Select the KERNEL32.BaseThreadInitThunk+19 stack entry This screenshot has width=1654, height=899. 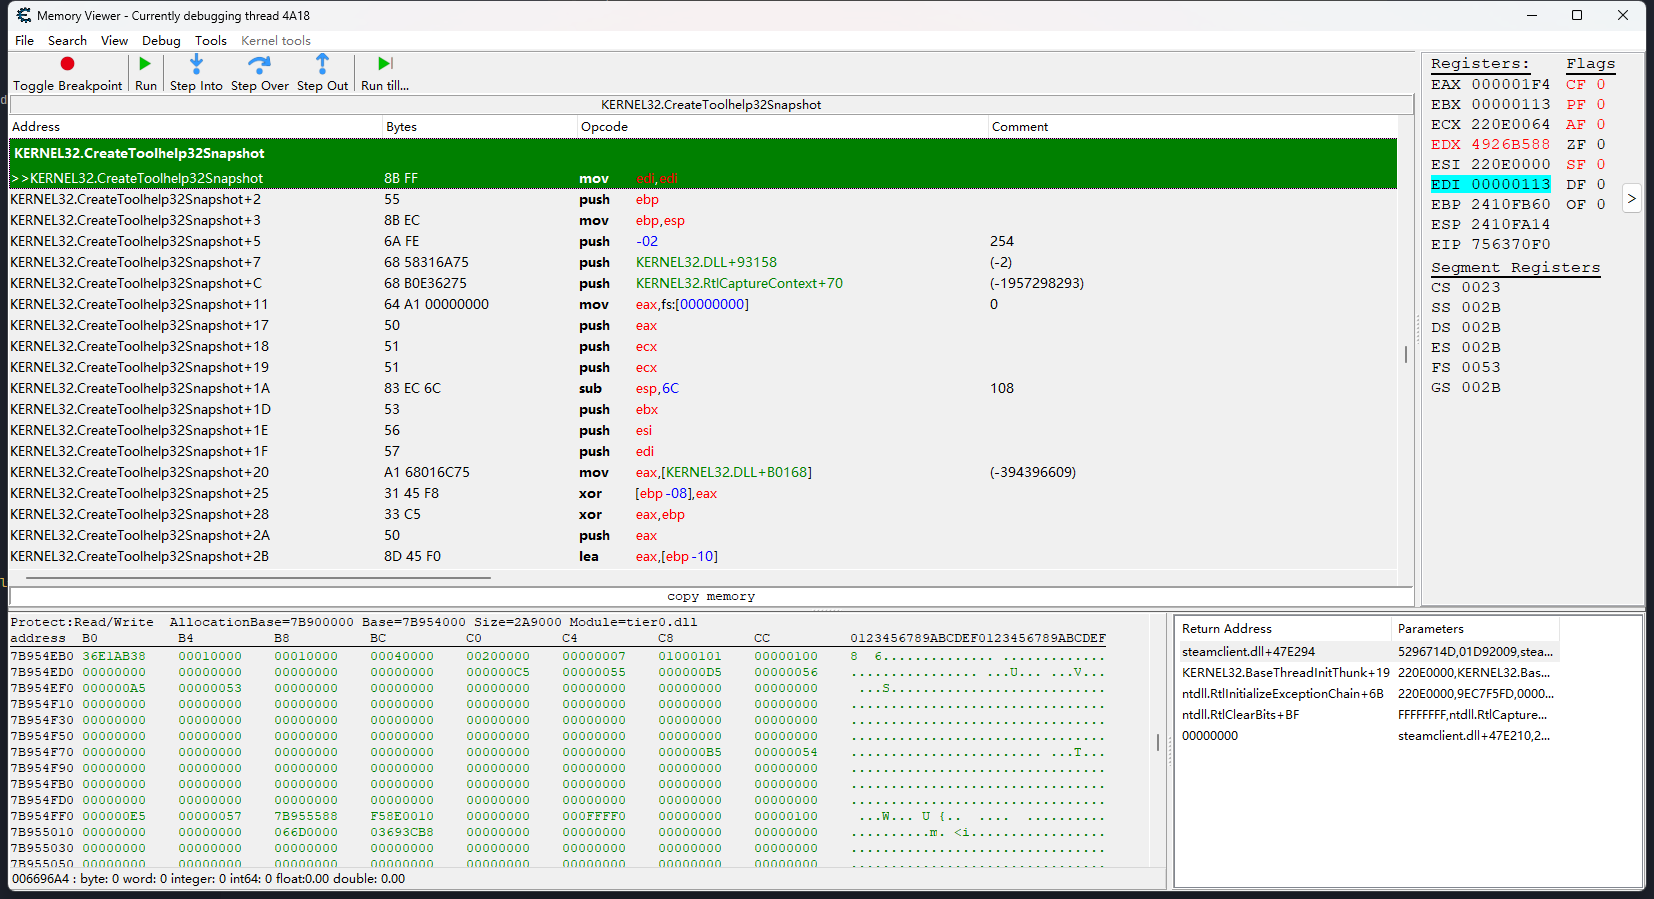click(1285, 673)
